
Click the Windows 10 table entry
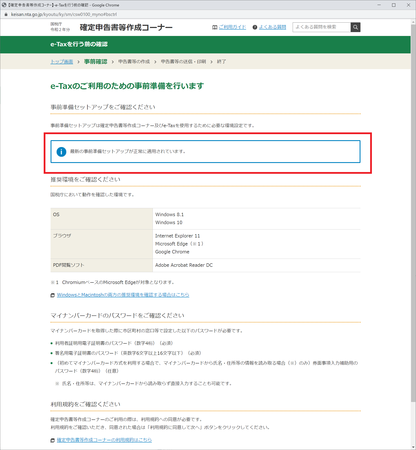169,223
